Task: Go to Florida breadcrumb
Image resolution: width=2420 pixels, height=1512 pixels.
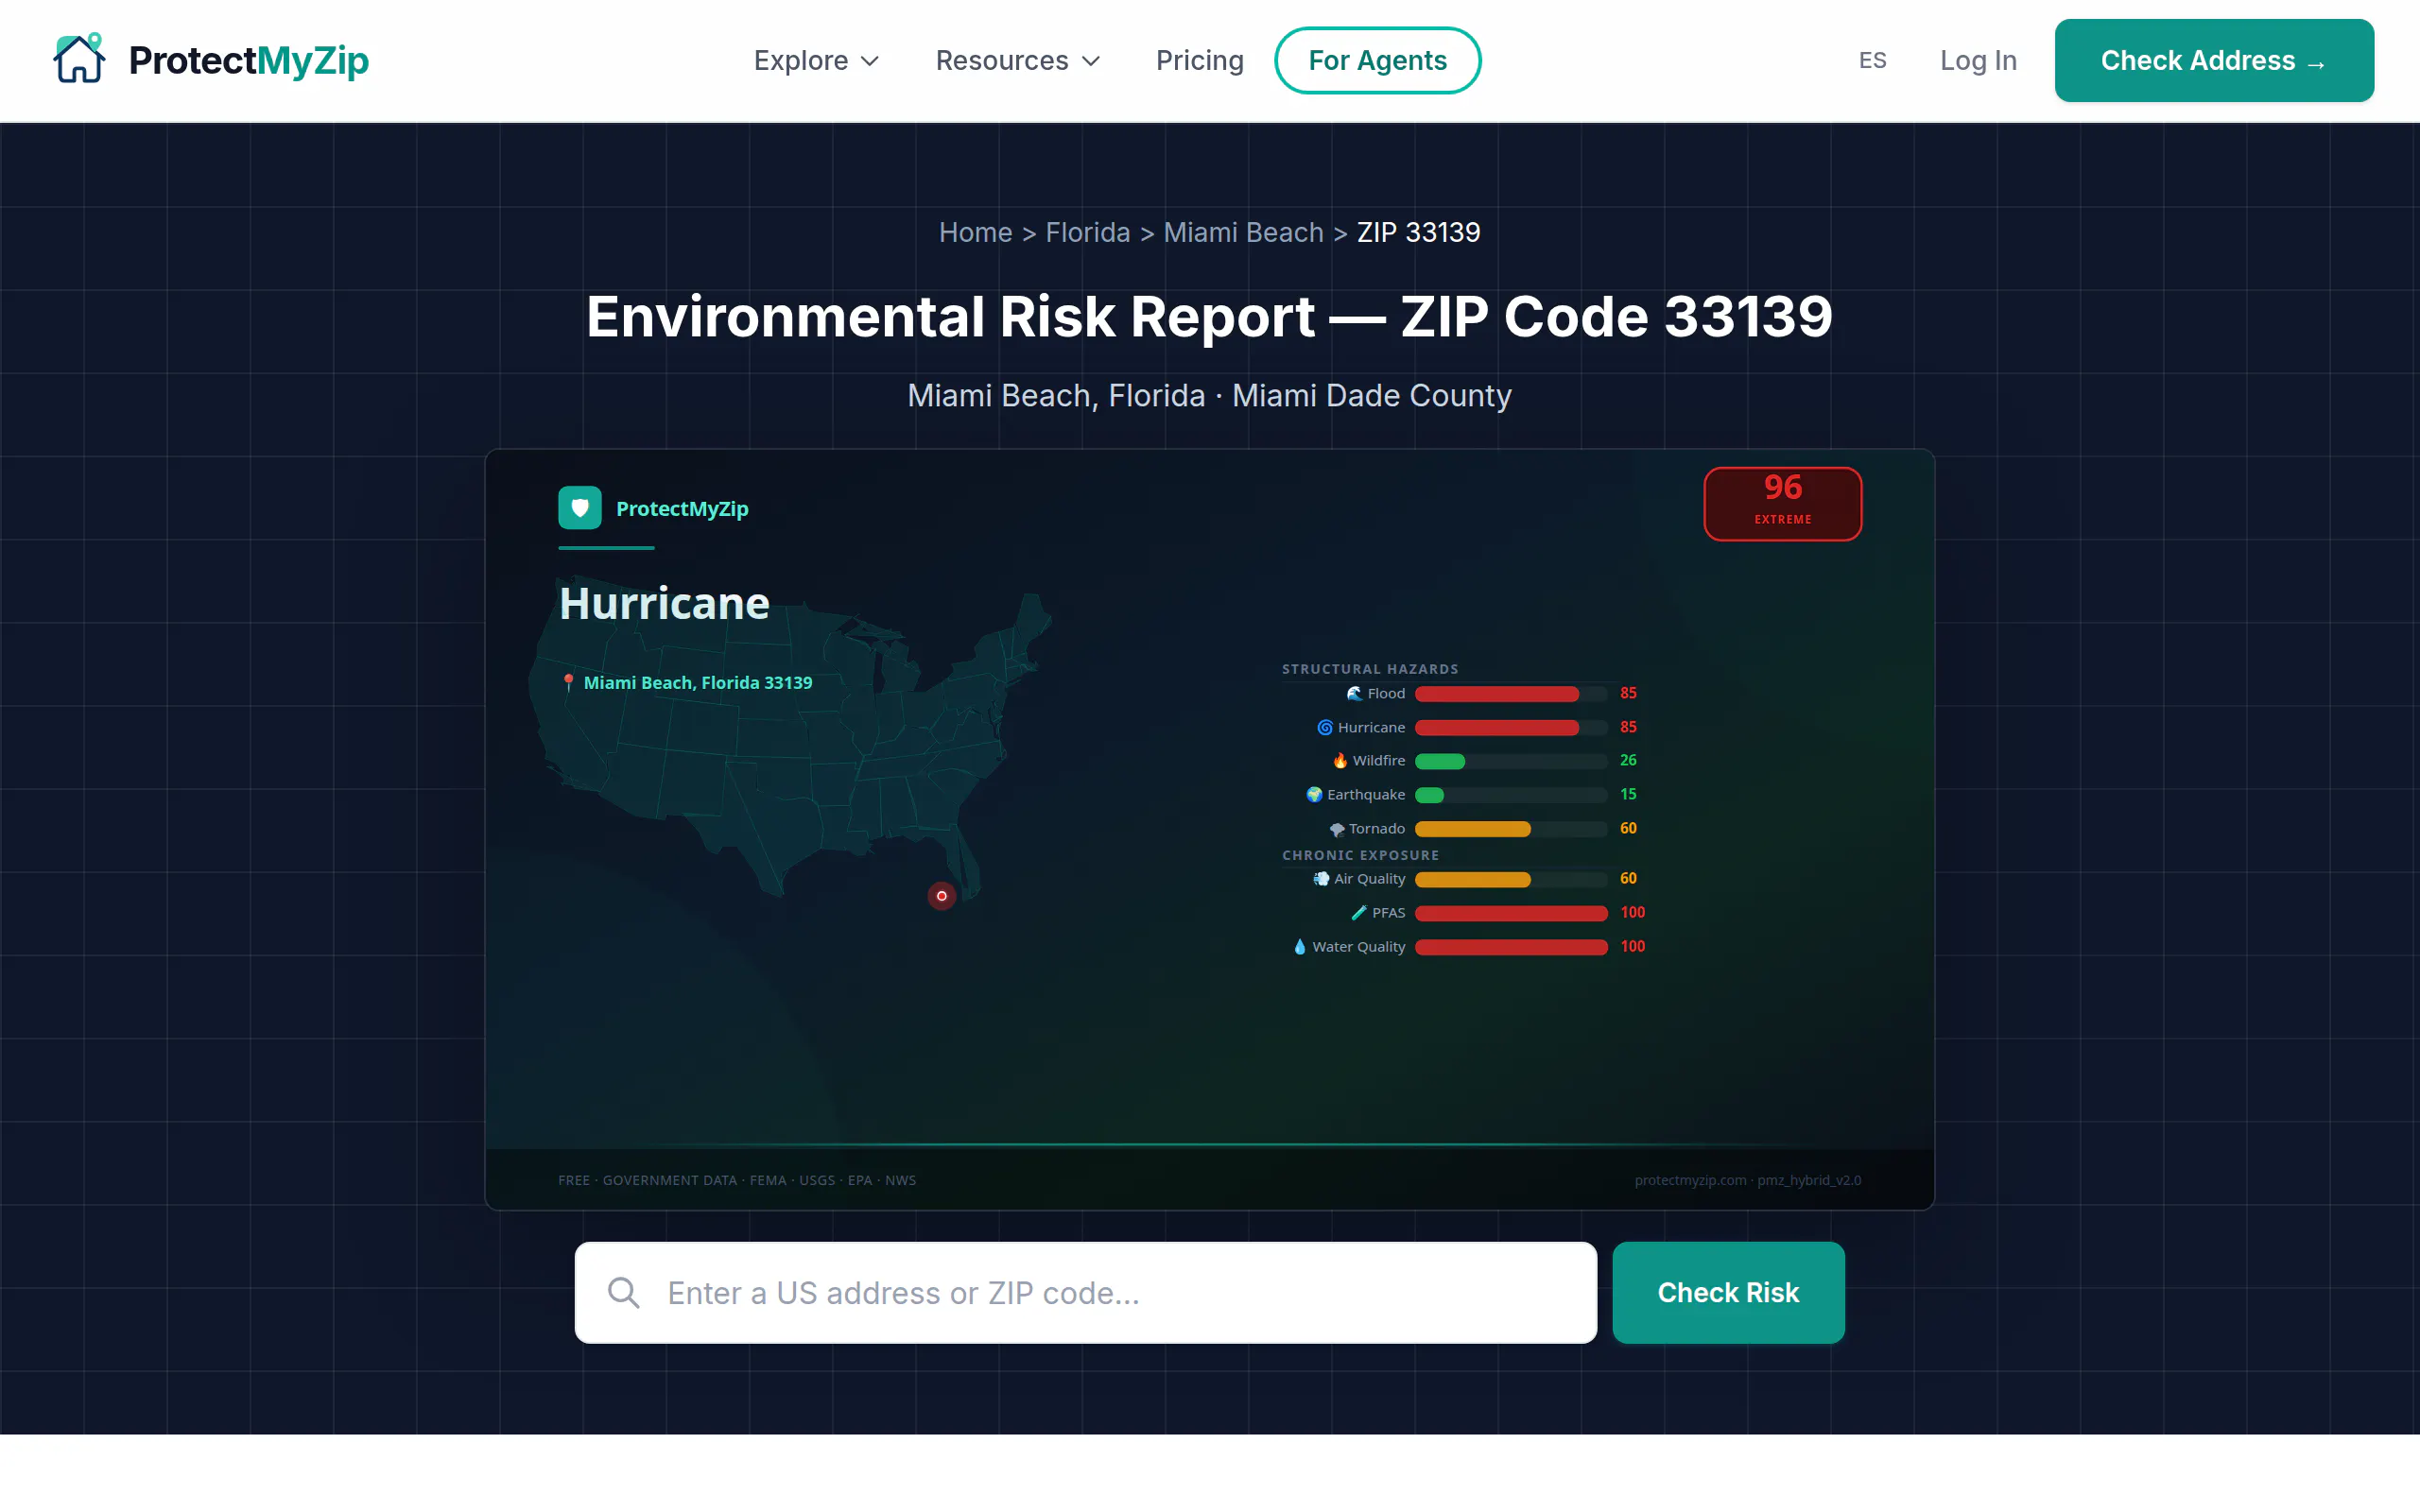Action: click(1087, 232)
